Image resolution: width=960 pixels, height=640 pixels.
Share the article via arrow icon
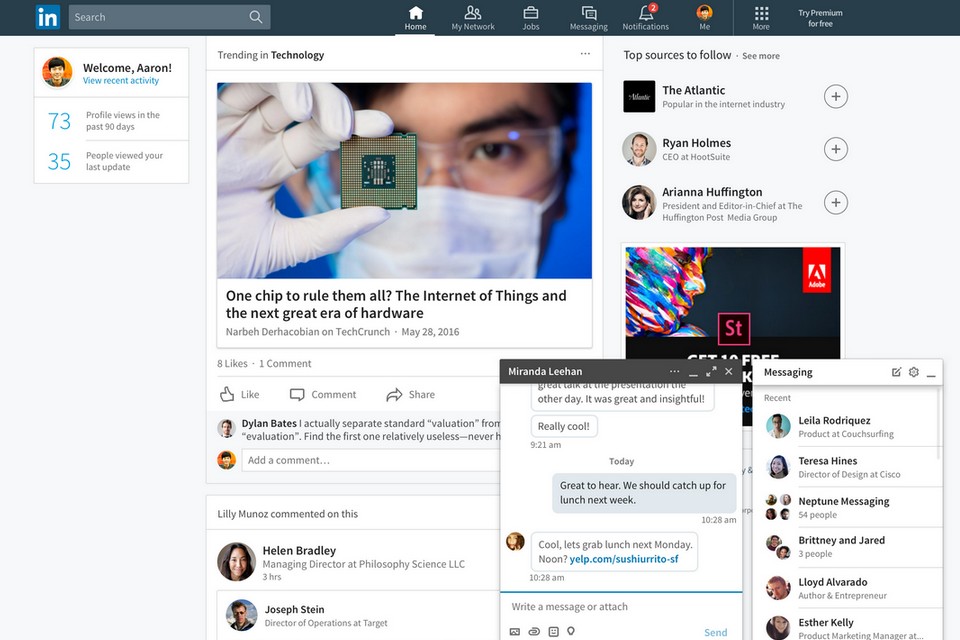pyautogui.click(x=394, y=394)
